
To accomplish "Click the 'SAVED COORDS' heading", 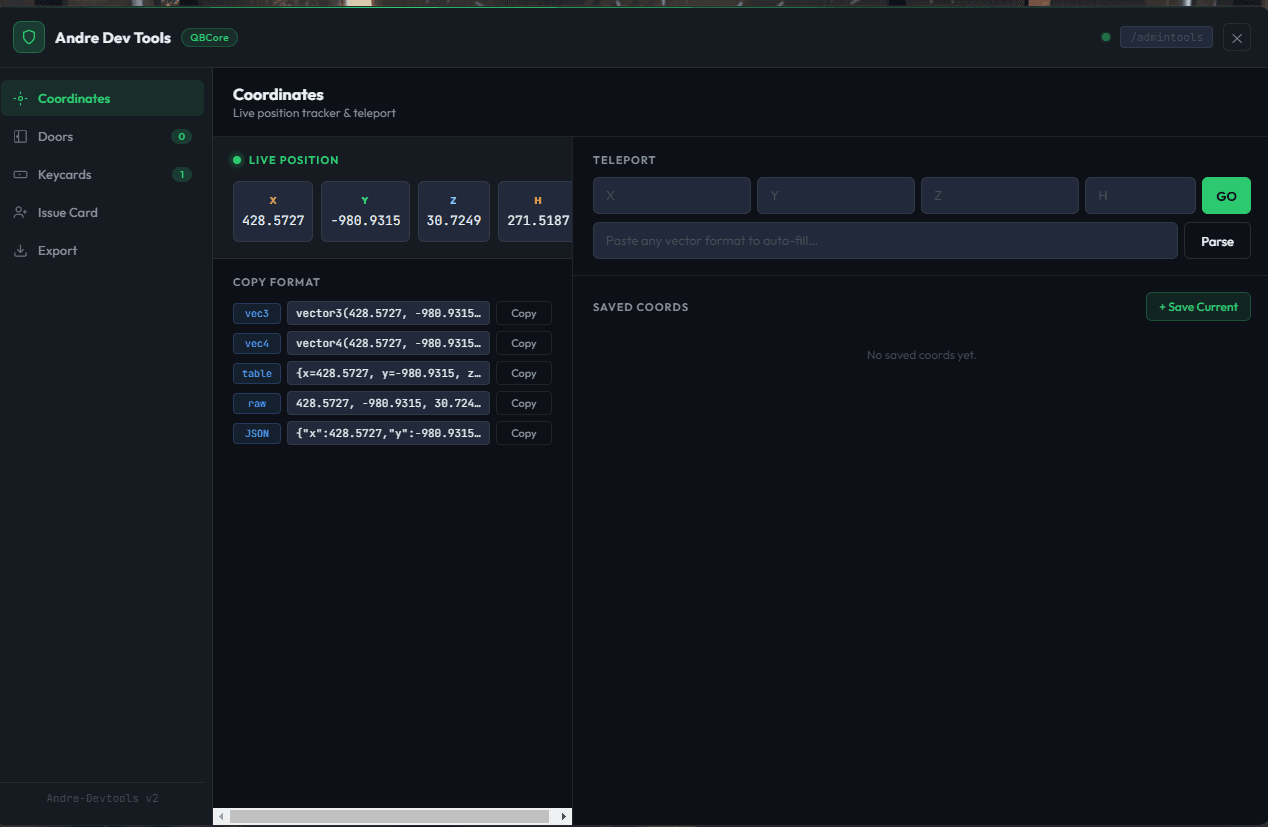I will [640, 307].
